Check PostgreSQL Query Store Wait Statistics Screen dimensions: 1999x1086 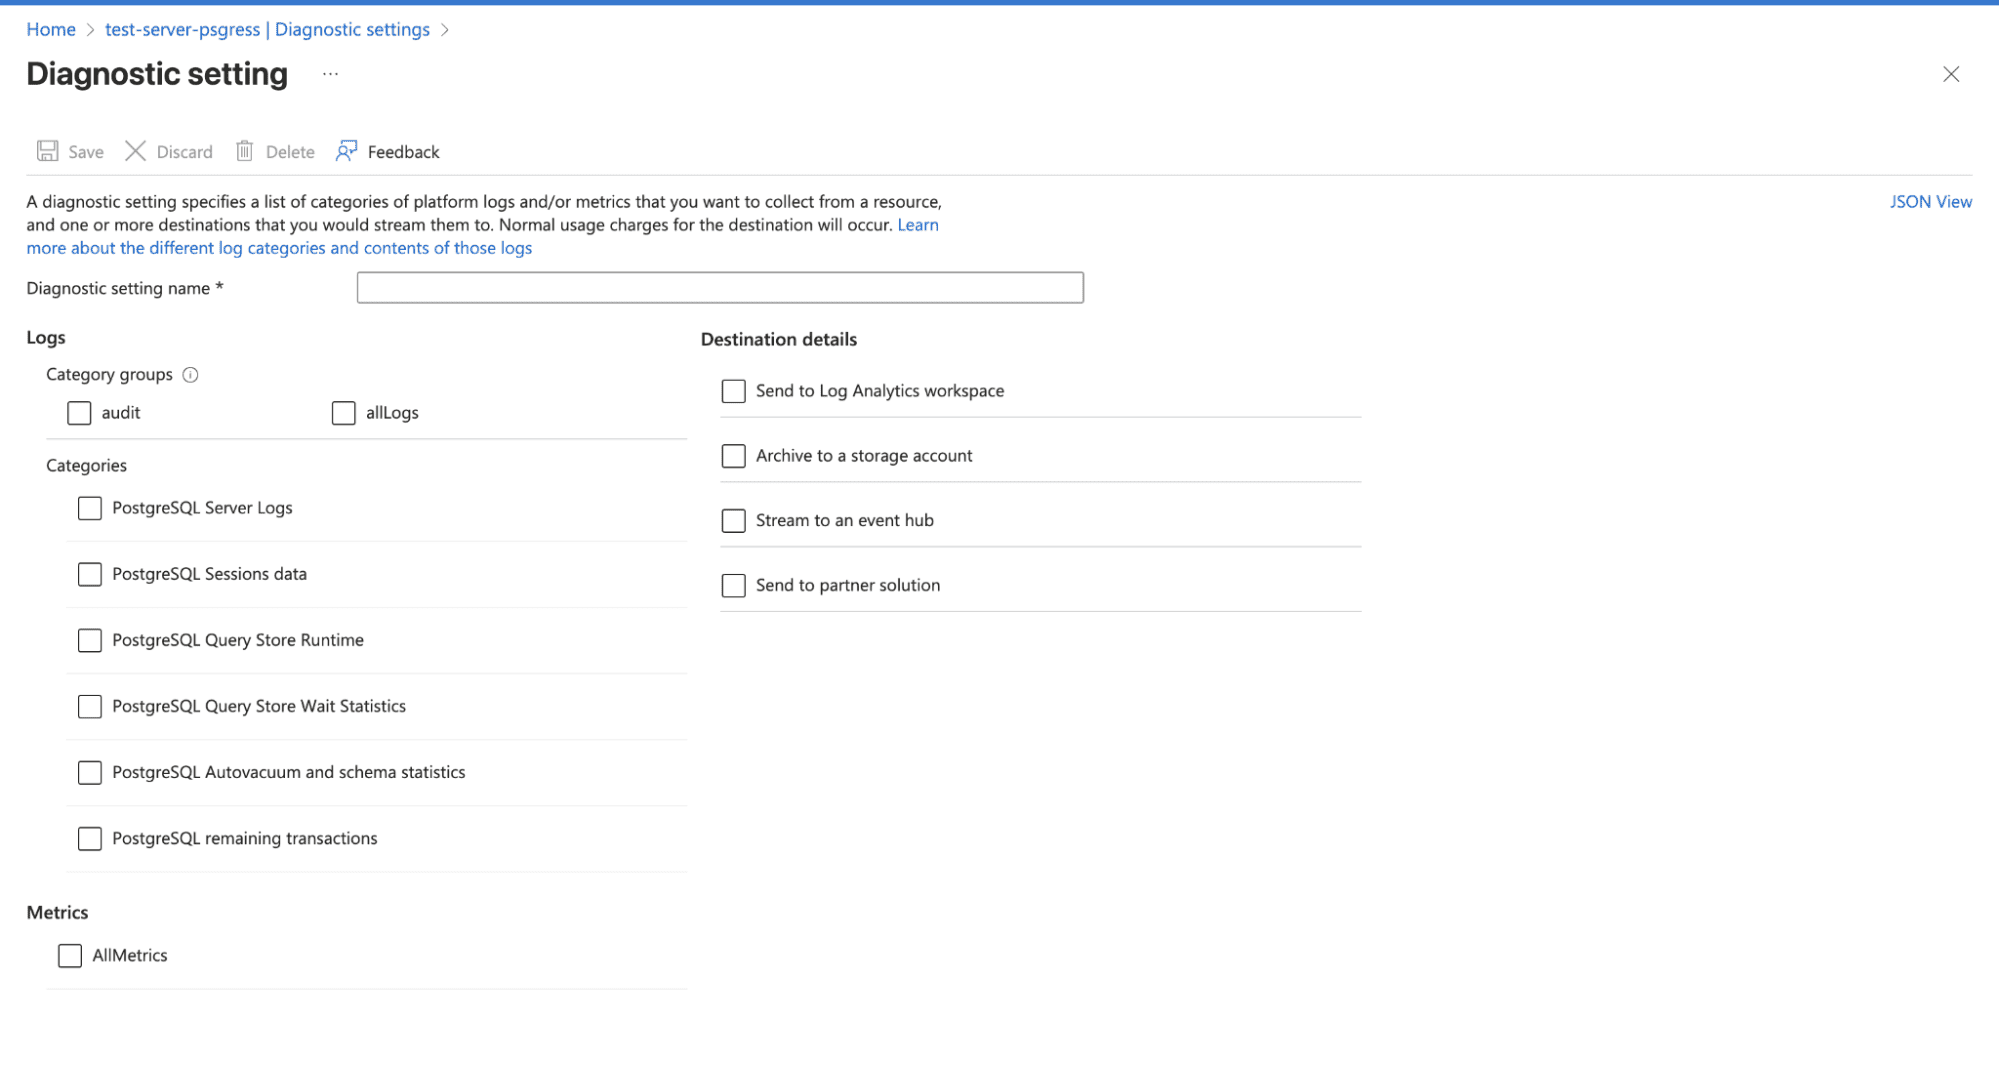(89, 706)
